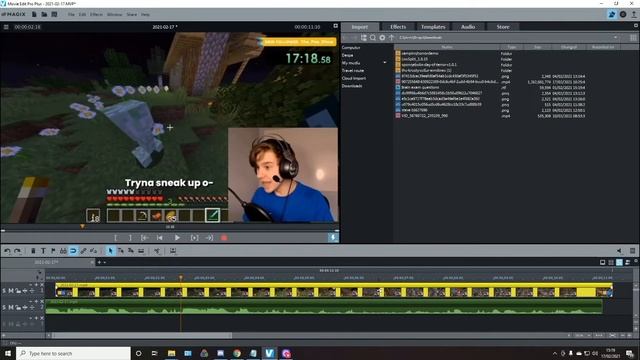Screen dimensions: 640x360
Task: Select Cloud import in sidebar
Action: click(354, 78)
